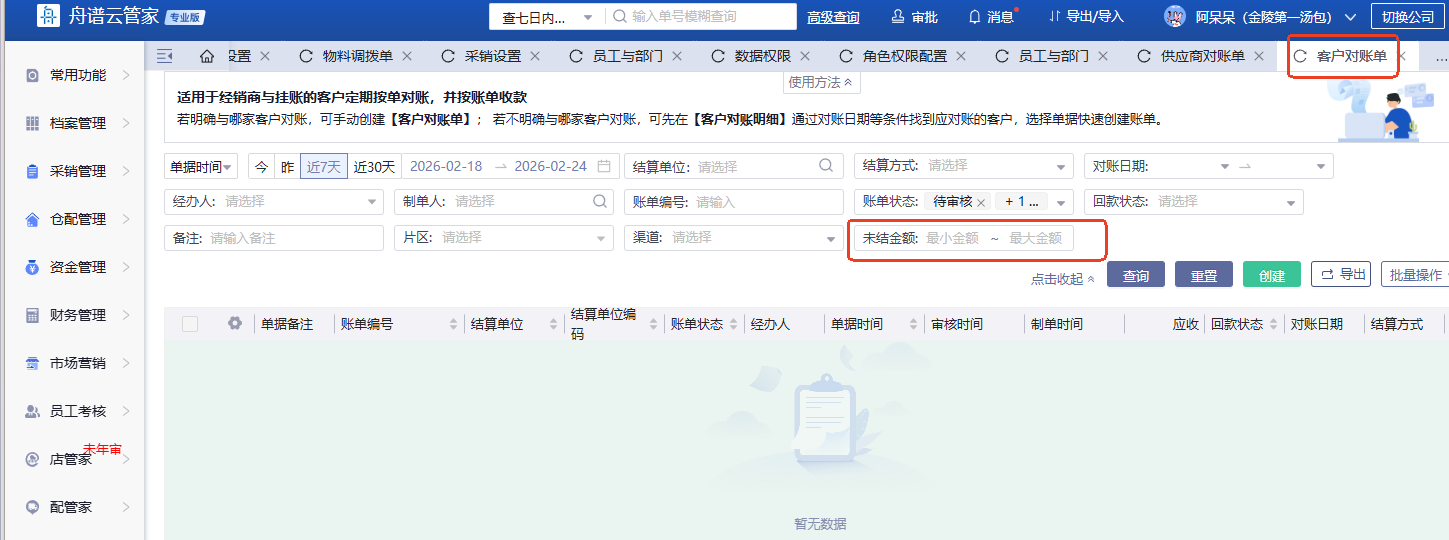The height and width of the screenshot is (540, 1449).
Task: Remove the 待审核 status tag
Action: pos(981,202)
